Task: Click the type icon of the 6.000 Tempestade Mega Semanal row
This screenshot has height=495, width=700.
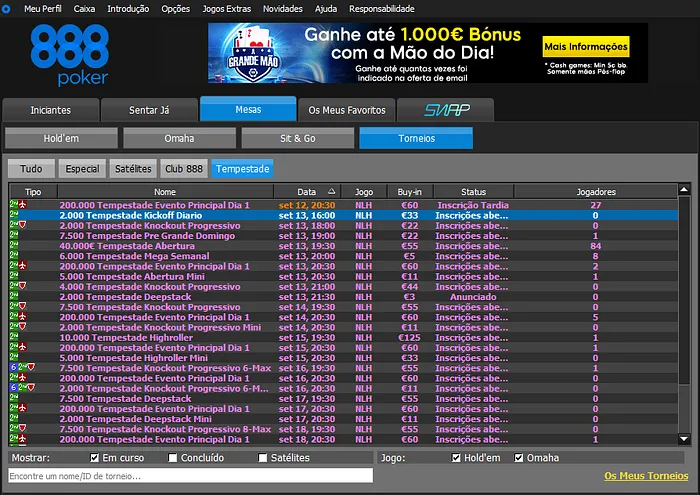Action: click(x=14, y=255)
